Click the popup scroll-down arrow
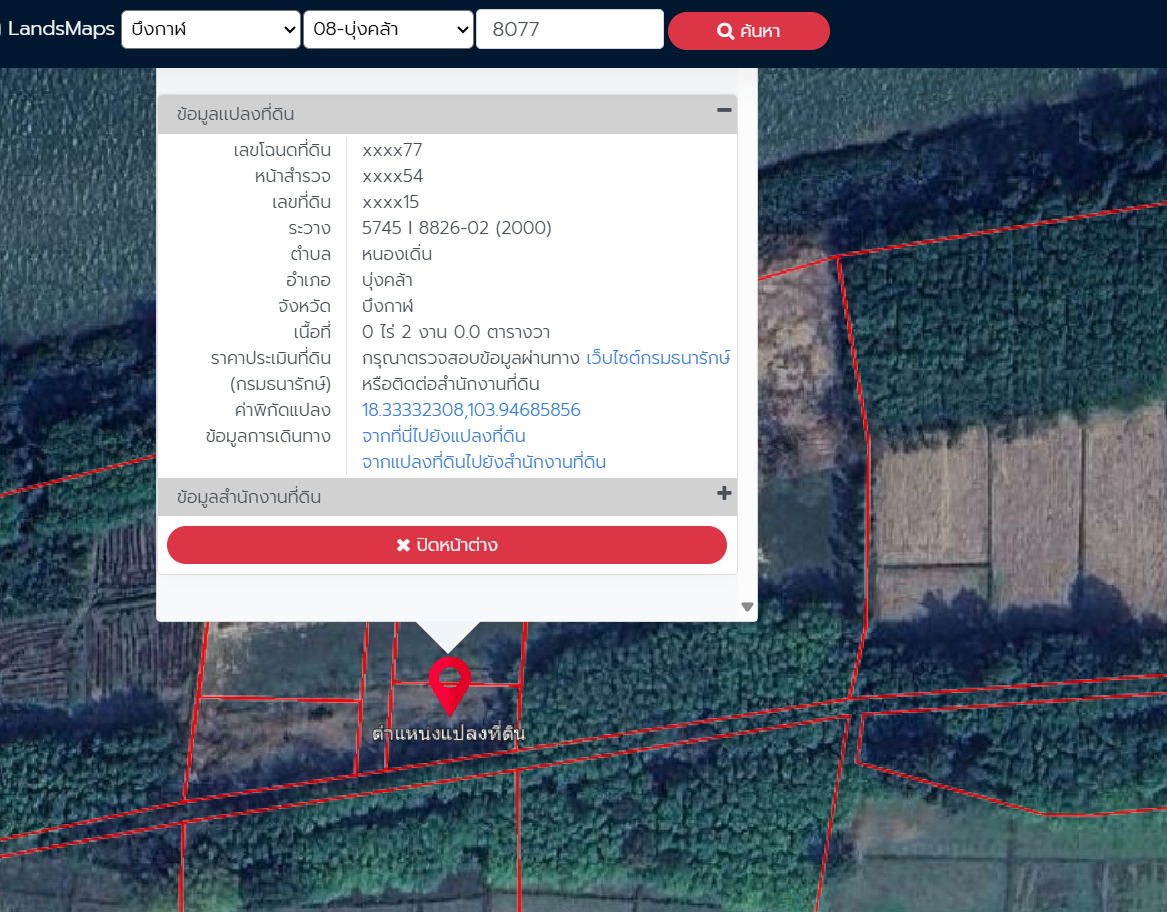The width and height of the screenshot is (1167, 912). coord(746,607)
